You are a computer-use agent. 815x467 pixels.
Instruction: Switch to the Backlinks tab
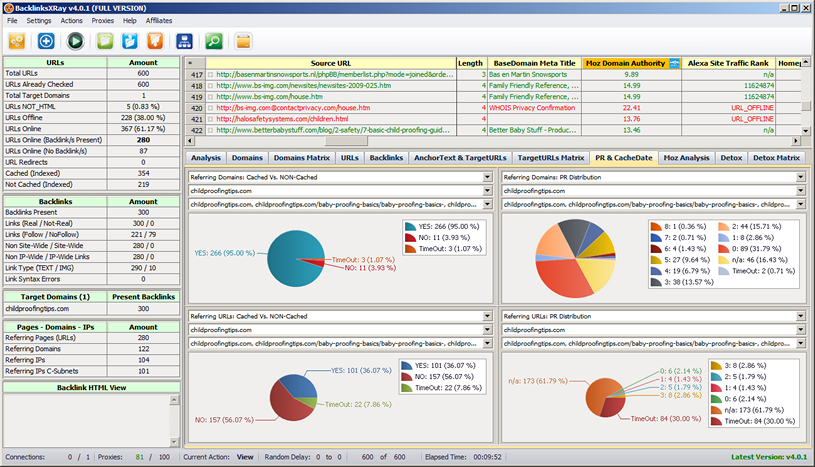tap(386, 158)
